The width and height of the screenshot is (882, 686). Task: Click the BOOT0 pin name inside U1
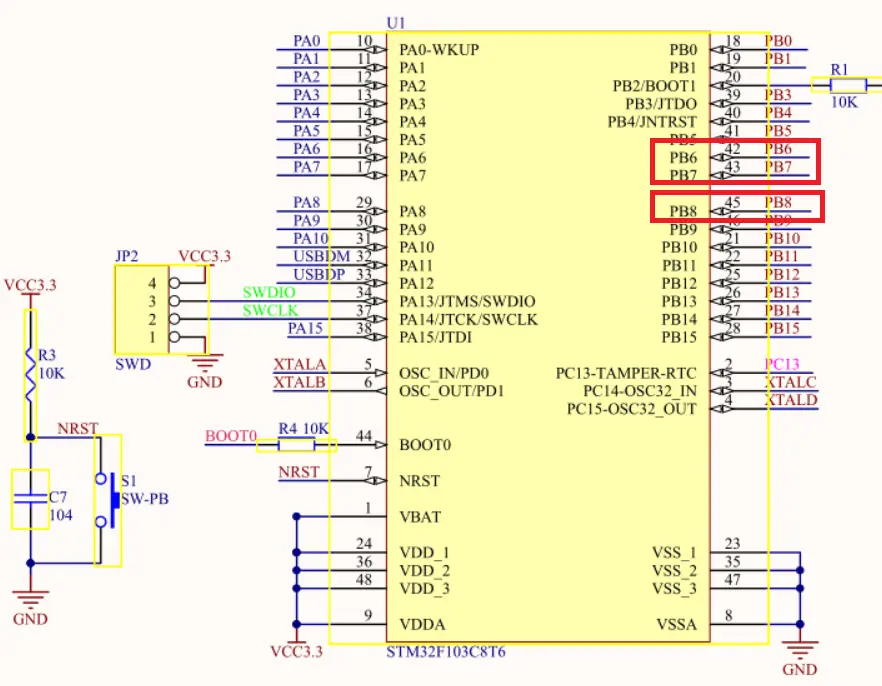pyautogui.click(x=425, y=445)
